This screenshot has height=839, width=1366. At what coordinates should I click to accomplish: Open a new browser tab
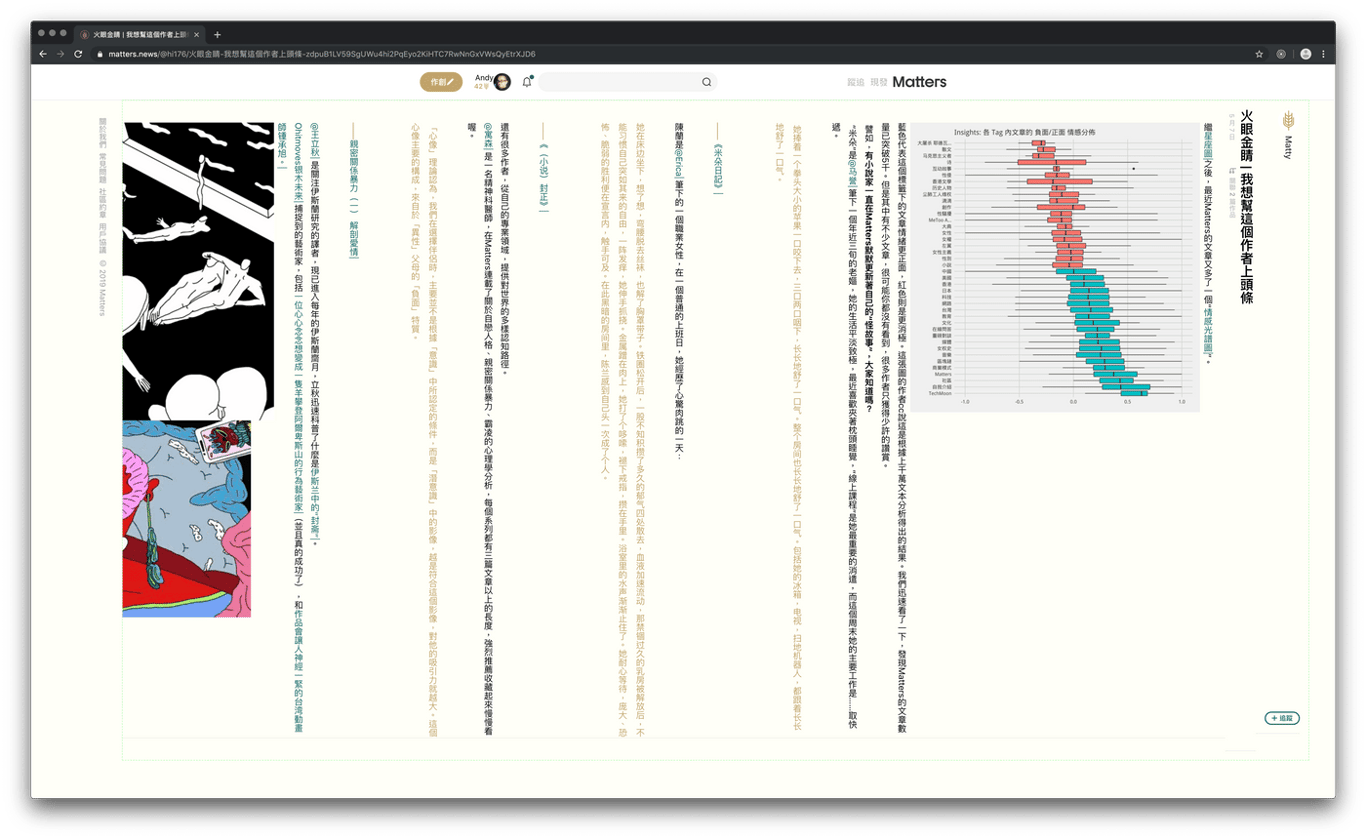(x=218, y=34)
